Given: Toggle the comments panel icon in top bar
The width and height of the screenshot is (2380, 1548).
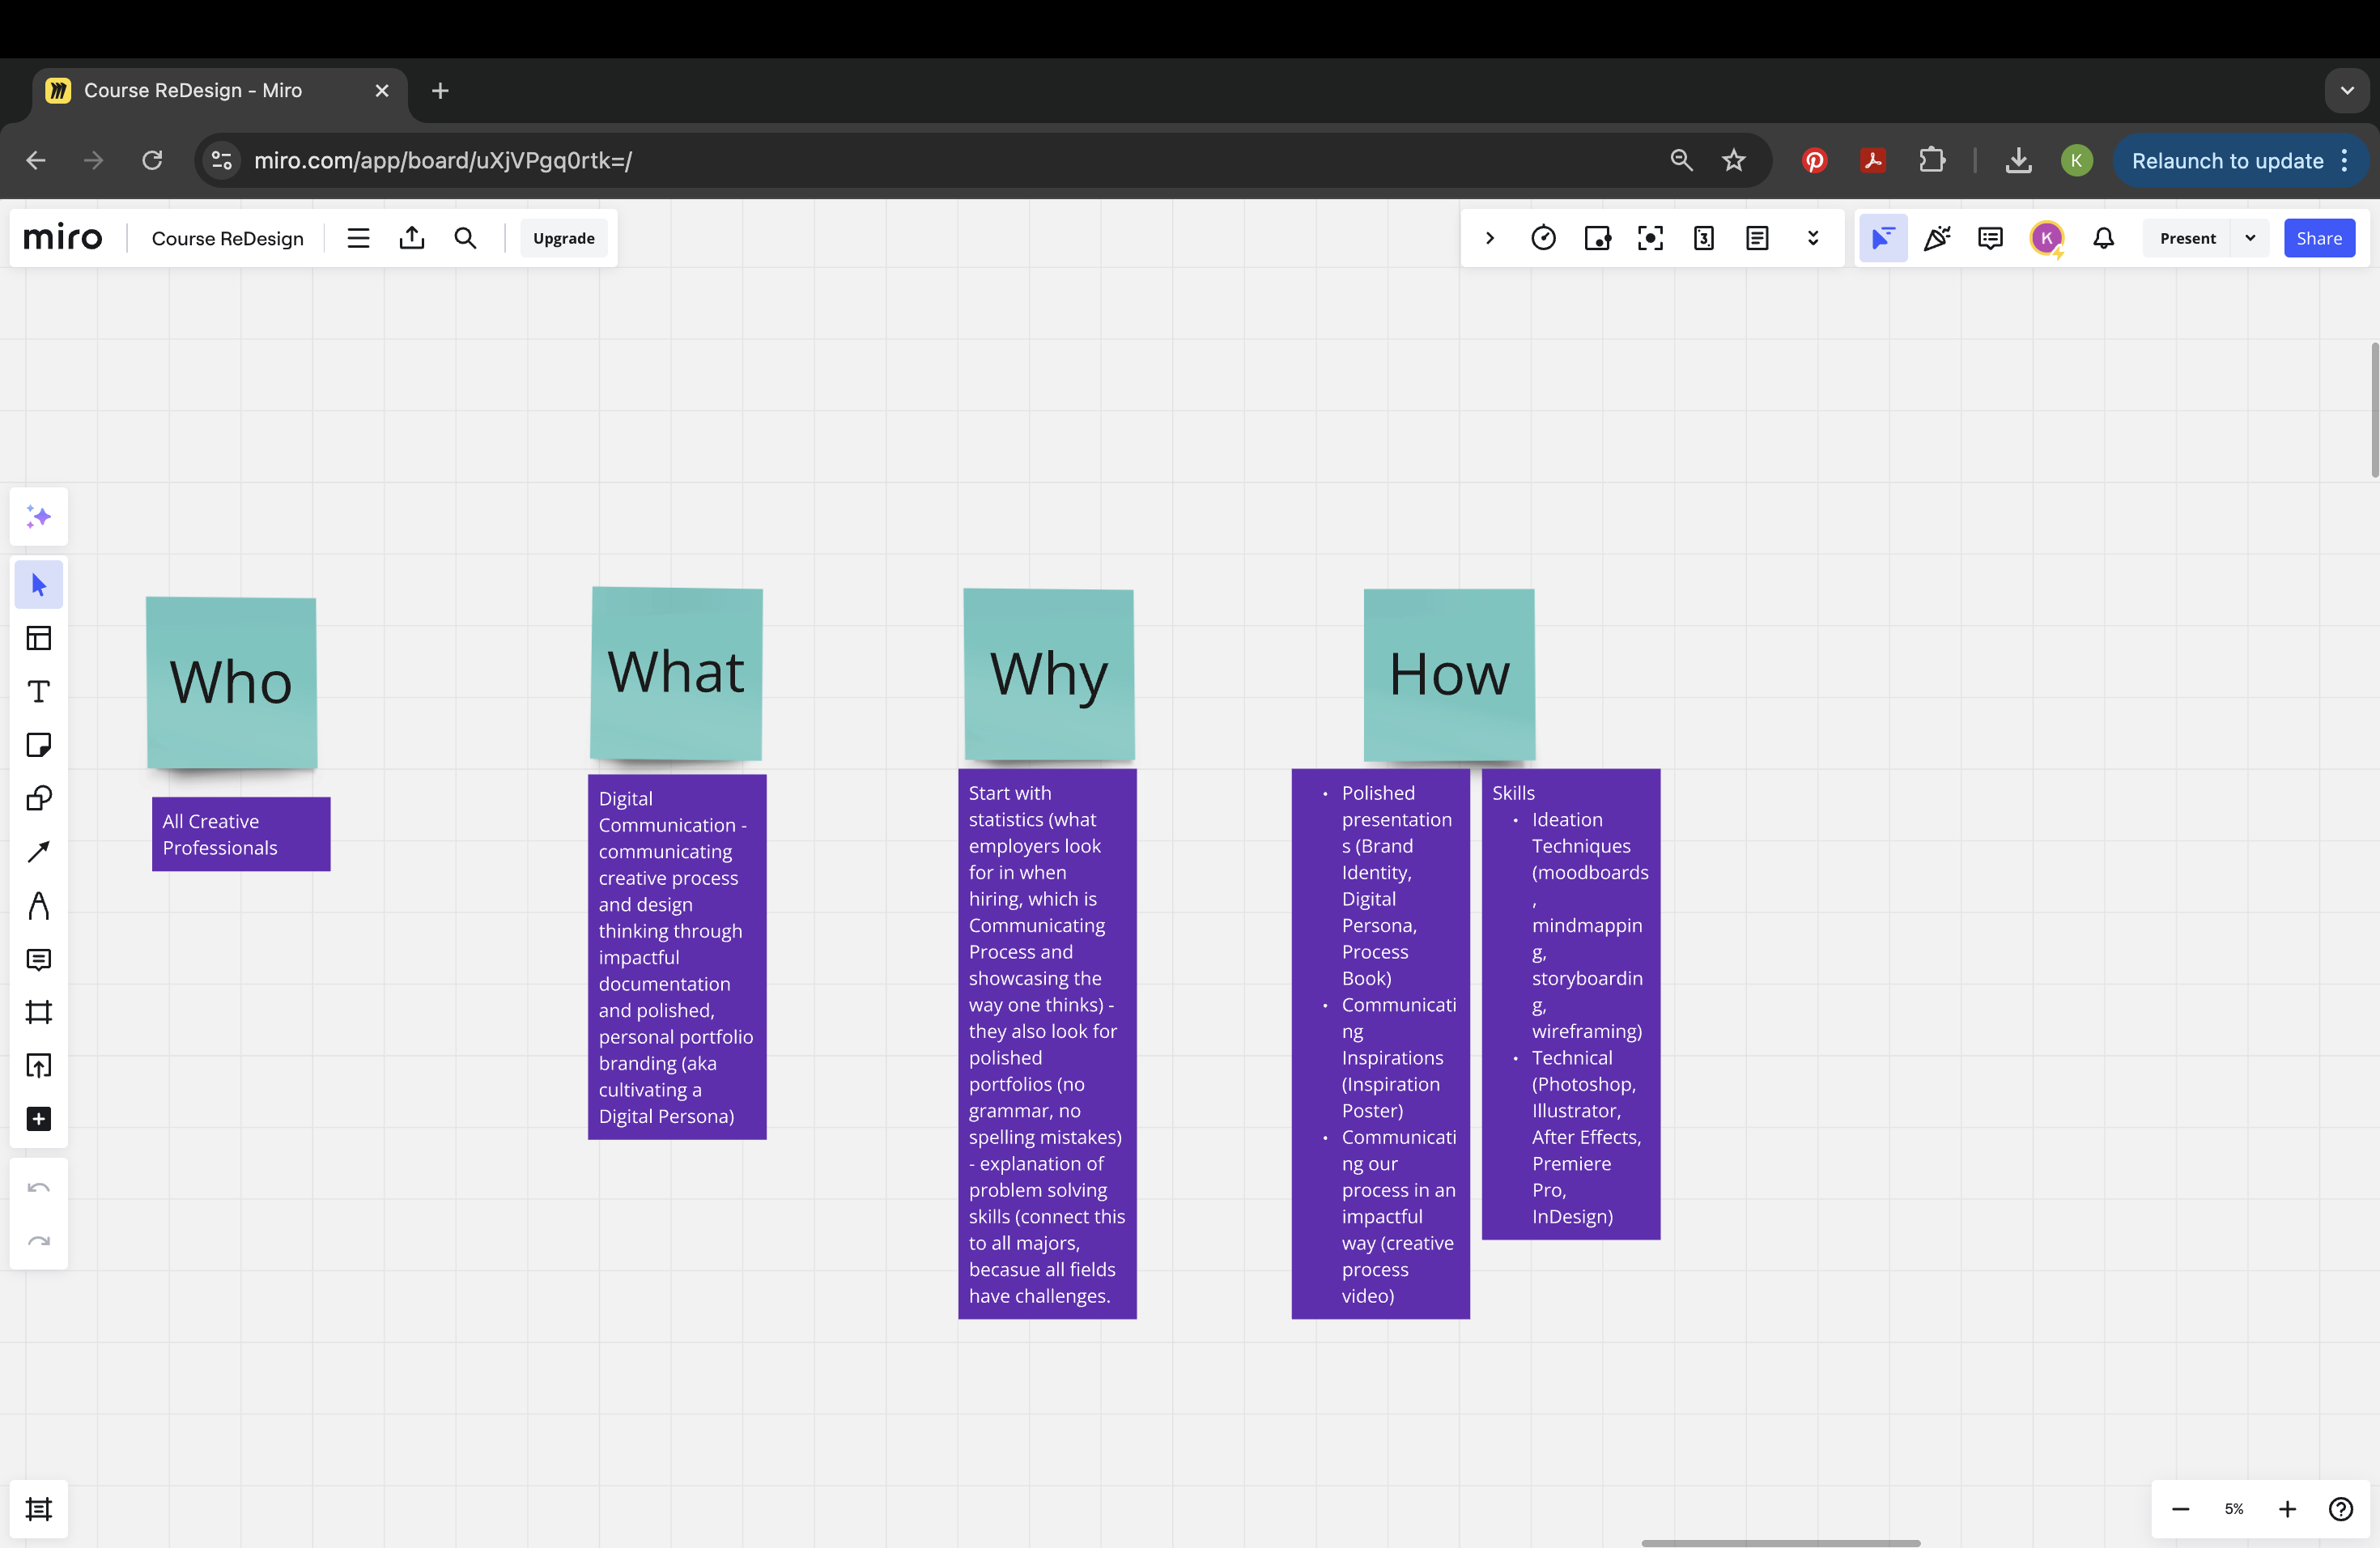Looking at the screenshot, I should 1990,238.
